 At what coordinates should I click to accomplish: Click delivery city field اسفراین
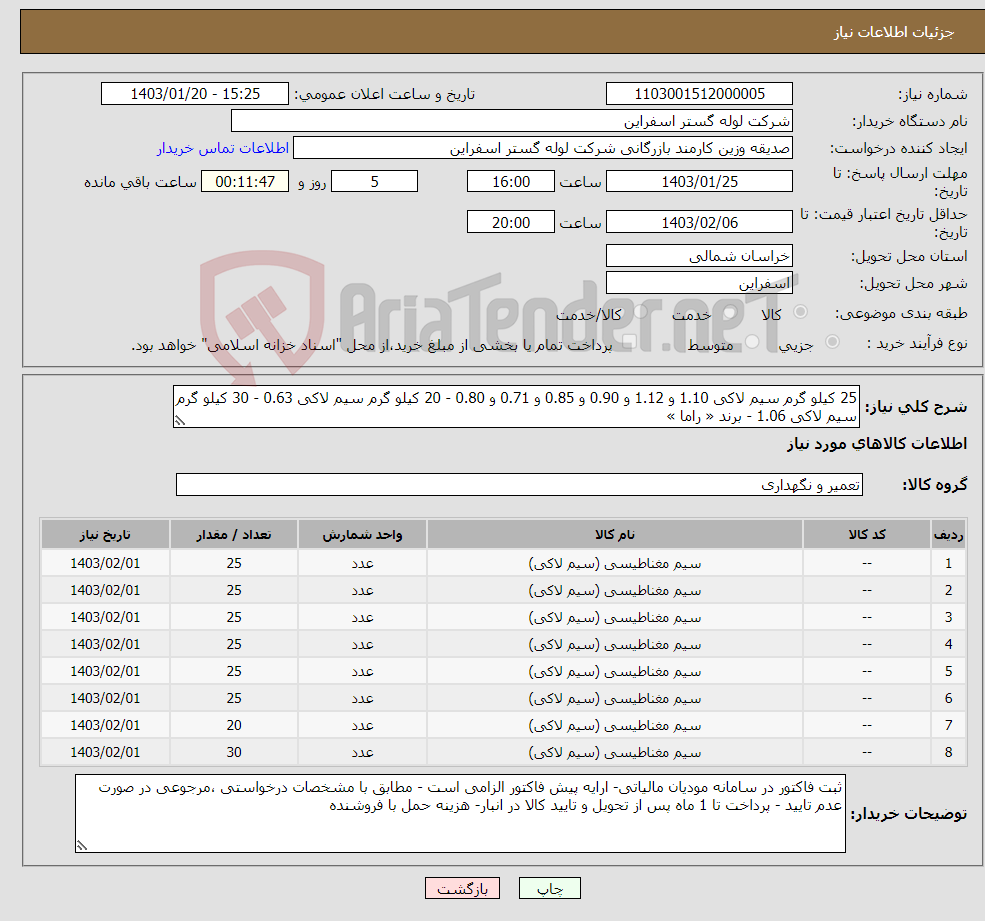tap(699, 283)
